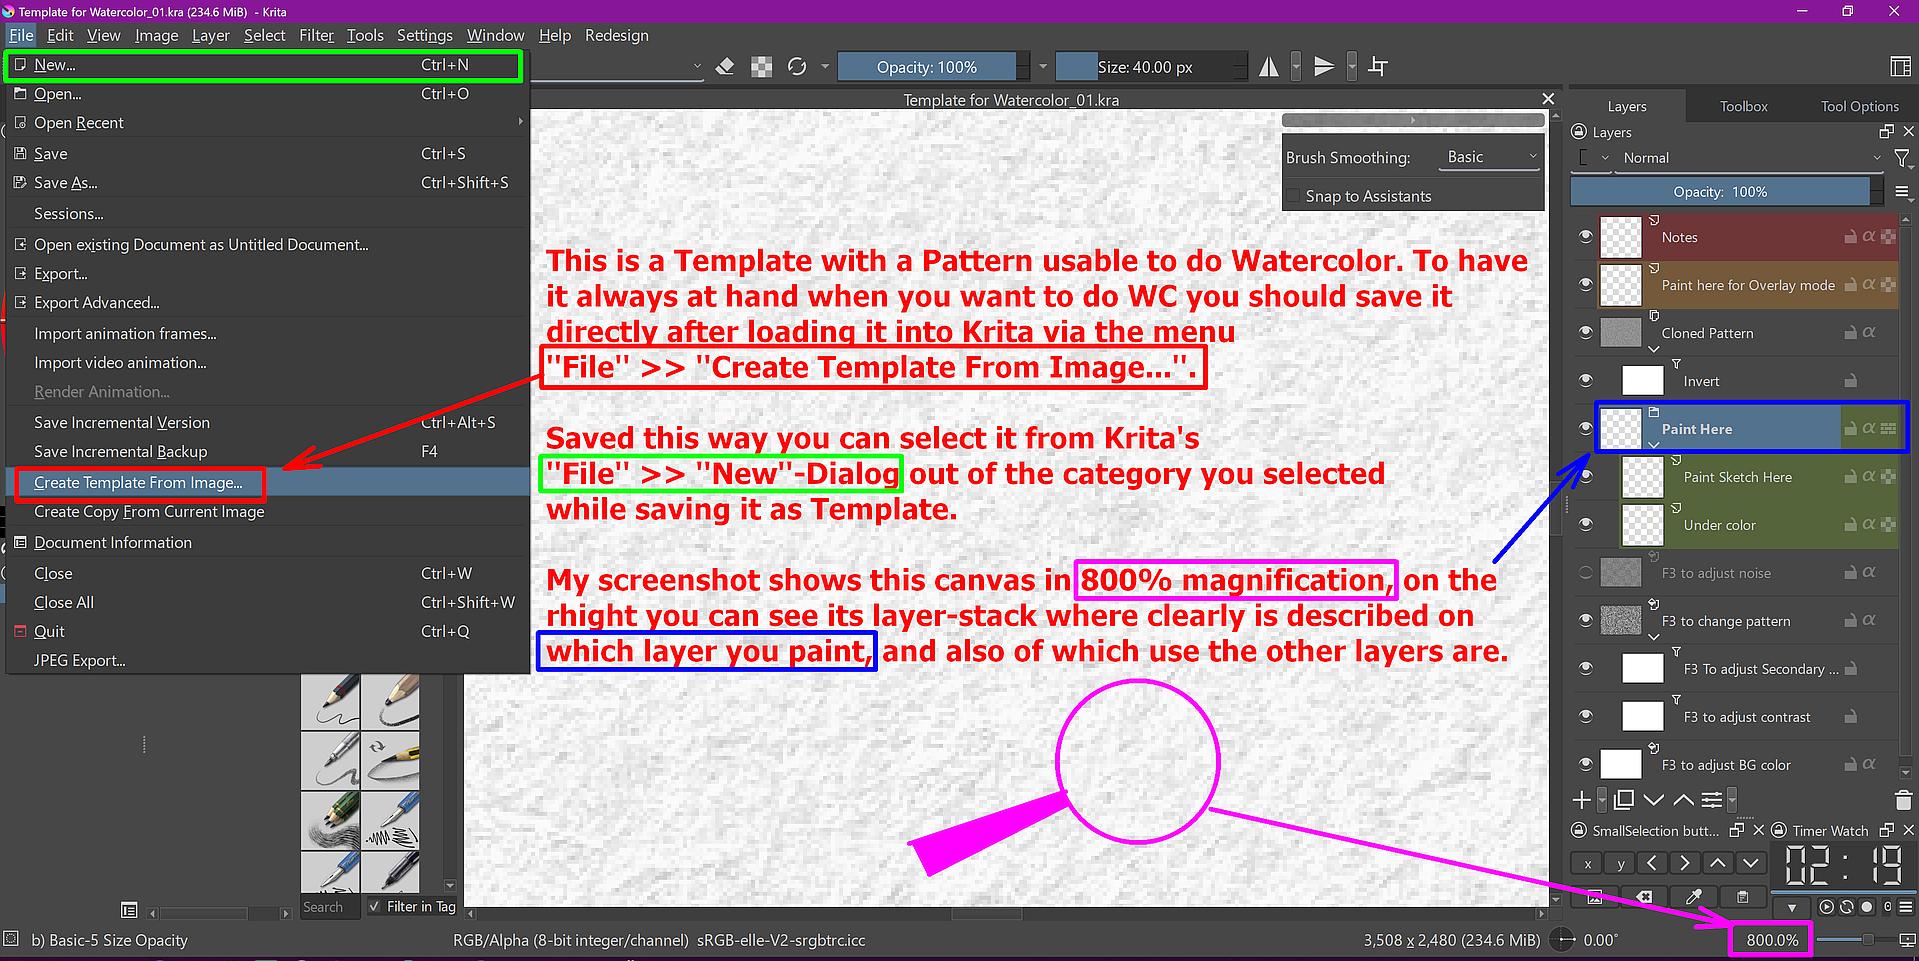Image resolution: width=1919 pixels, height=961 pixels.
Task: Click the left arrow SmallSelection button
Action: [1652, 863]
